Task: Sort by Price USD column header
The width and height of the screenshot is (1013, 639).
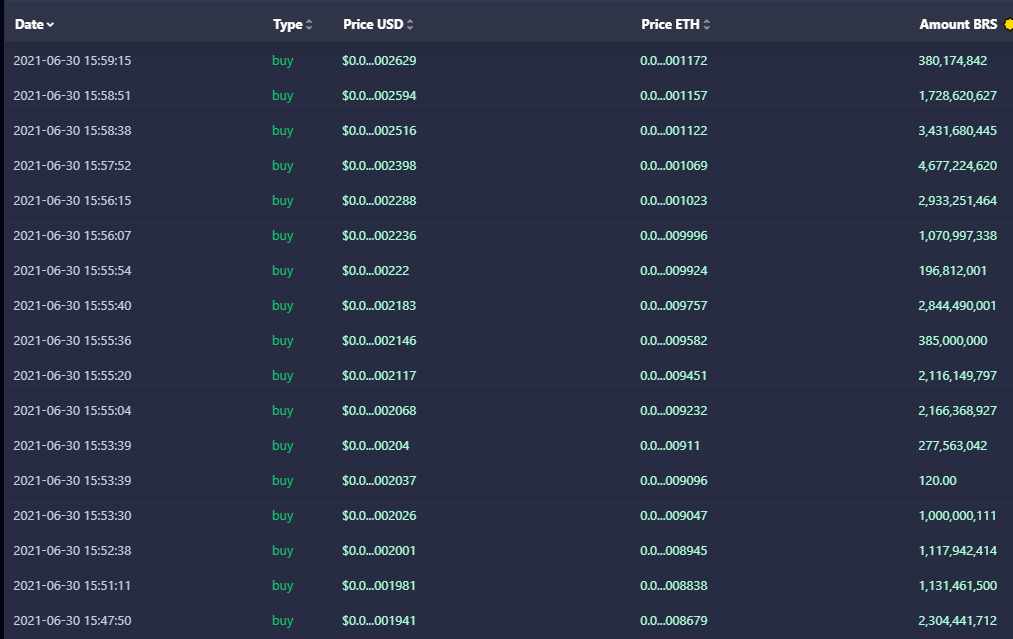Action: click(378, 25)
